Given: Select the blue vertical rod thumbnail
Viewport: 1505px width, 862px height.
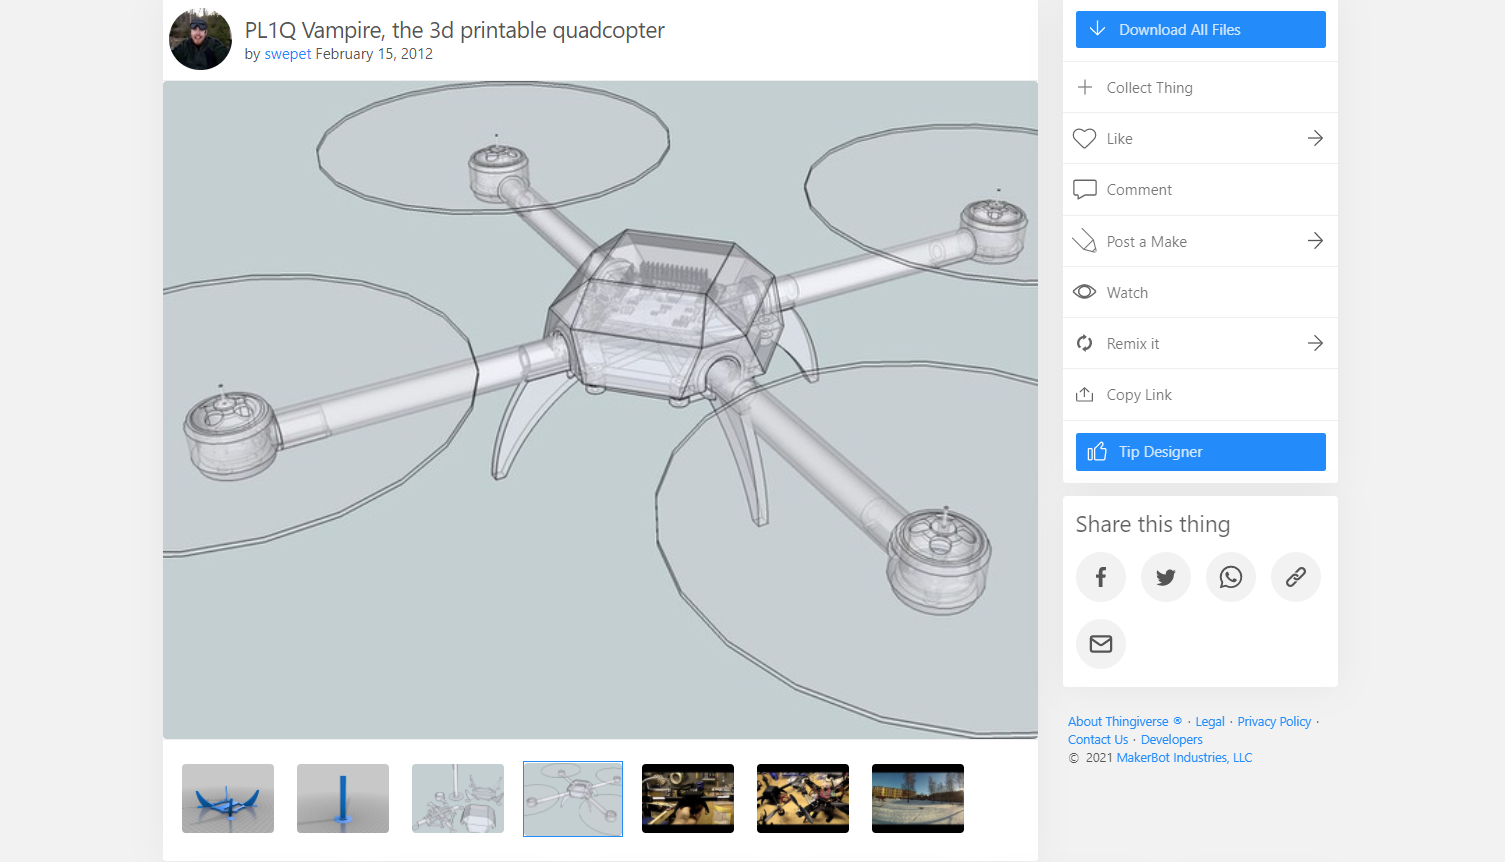Looking at the screenshot, I should tap(343, 798).
